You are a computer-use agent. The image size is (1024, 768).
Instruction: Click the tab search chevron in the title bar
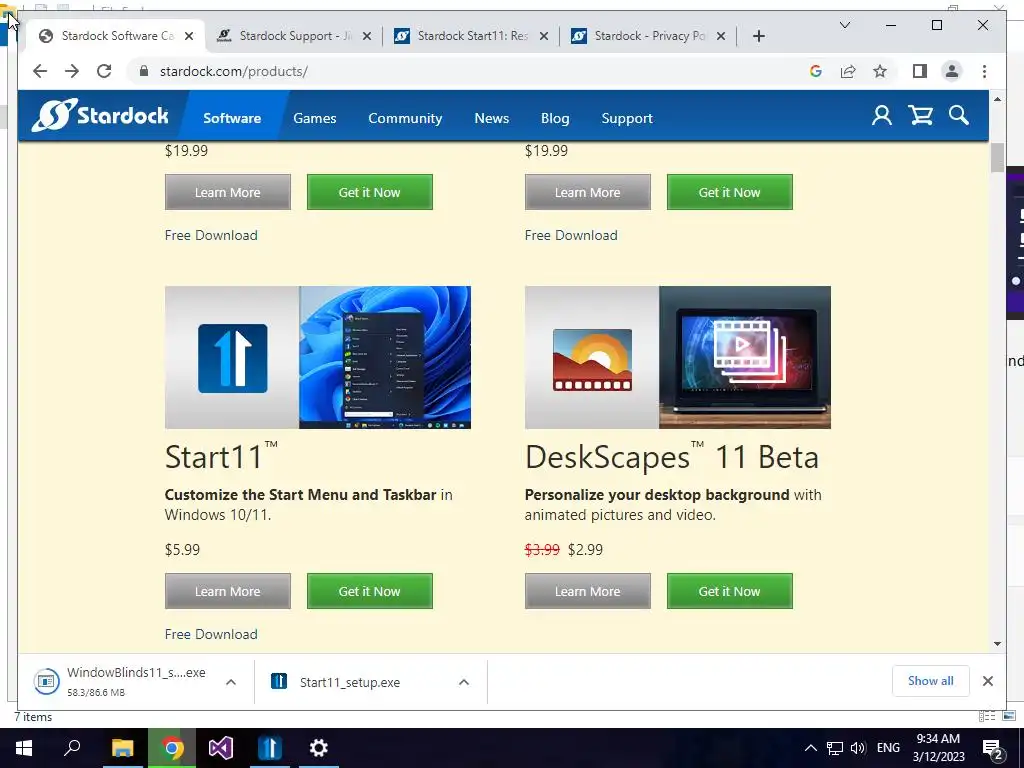point(844,25)
